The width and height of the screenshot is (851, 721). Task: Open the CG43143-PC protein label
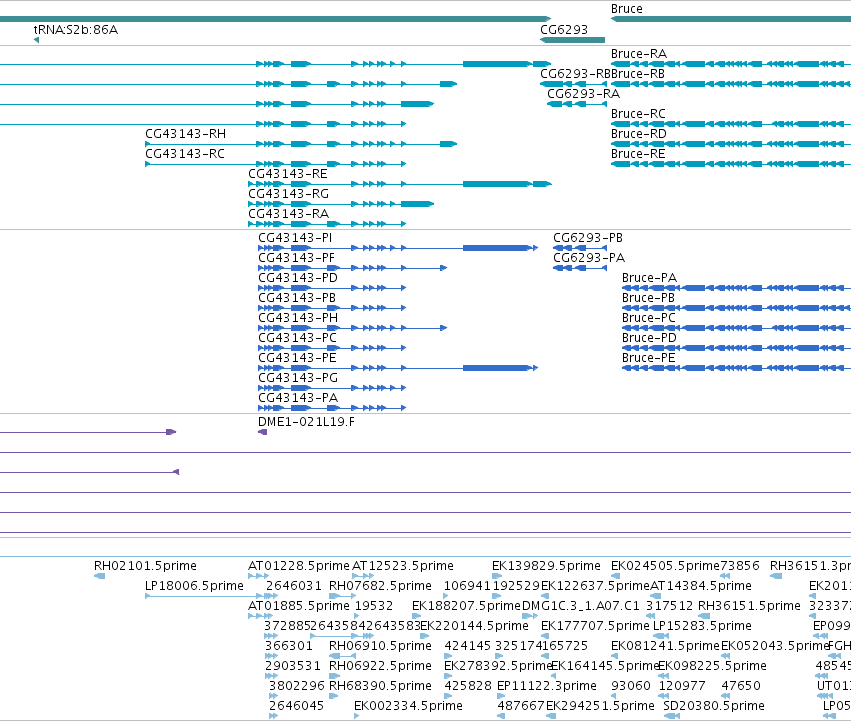(x=297, y=338)
